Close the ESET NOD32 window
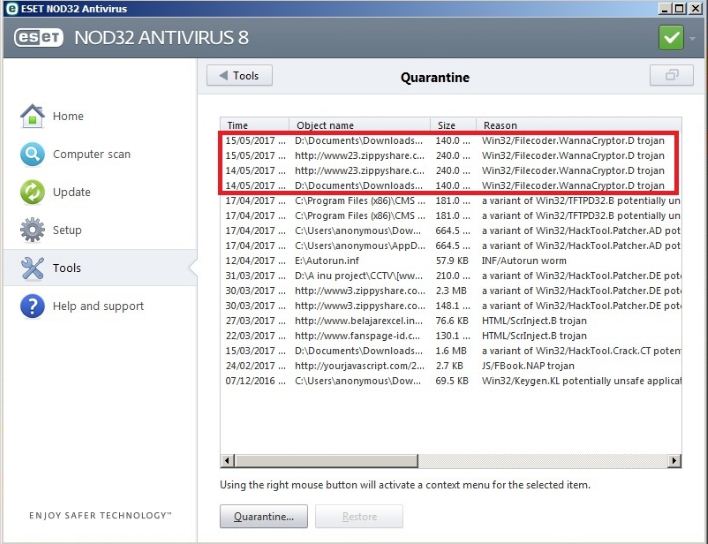Screen dimensions: 708x544 pos(696,8)
